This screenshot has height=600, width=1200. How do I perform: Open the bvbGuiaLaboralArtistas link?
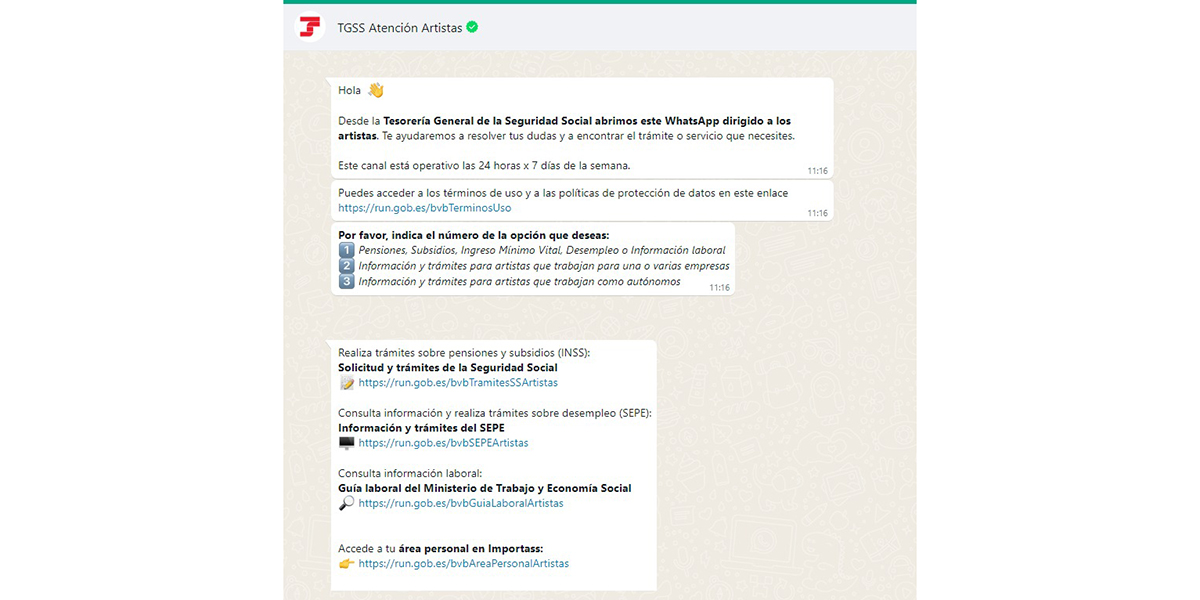tap(461, 504)
